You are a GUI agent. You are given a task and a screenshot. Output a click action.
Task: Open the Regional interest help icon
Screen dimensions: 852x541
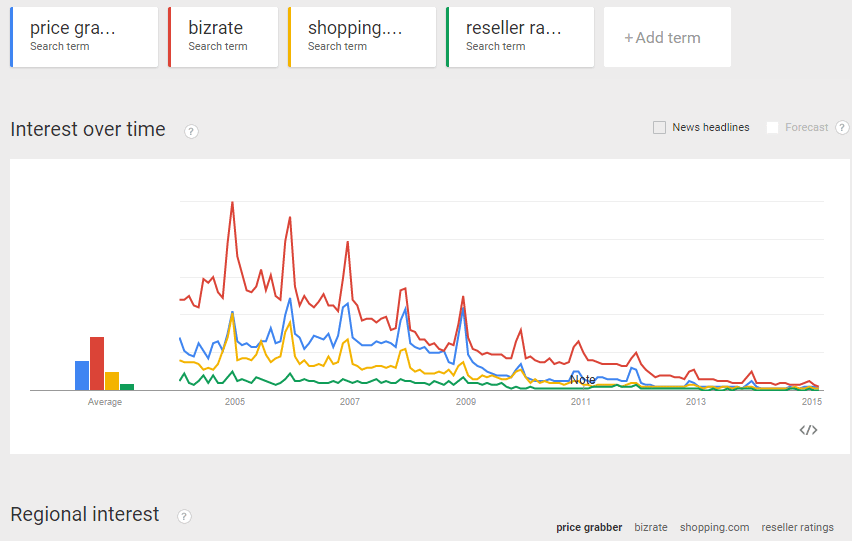tap(184, 516)
